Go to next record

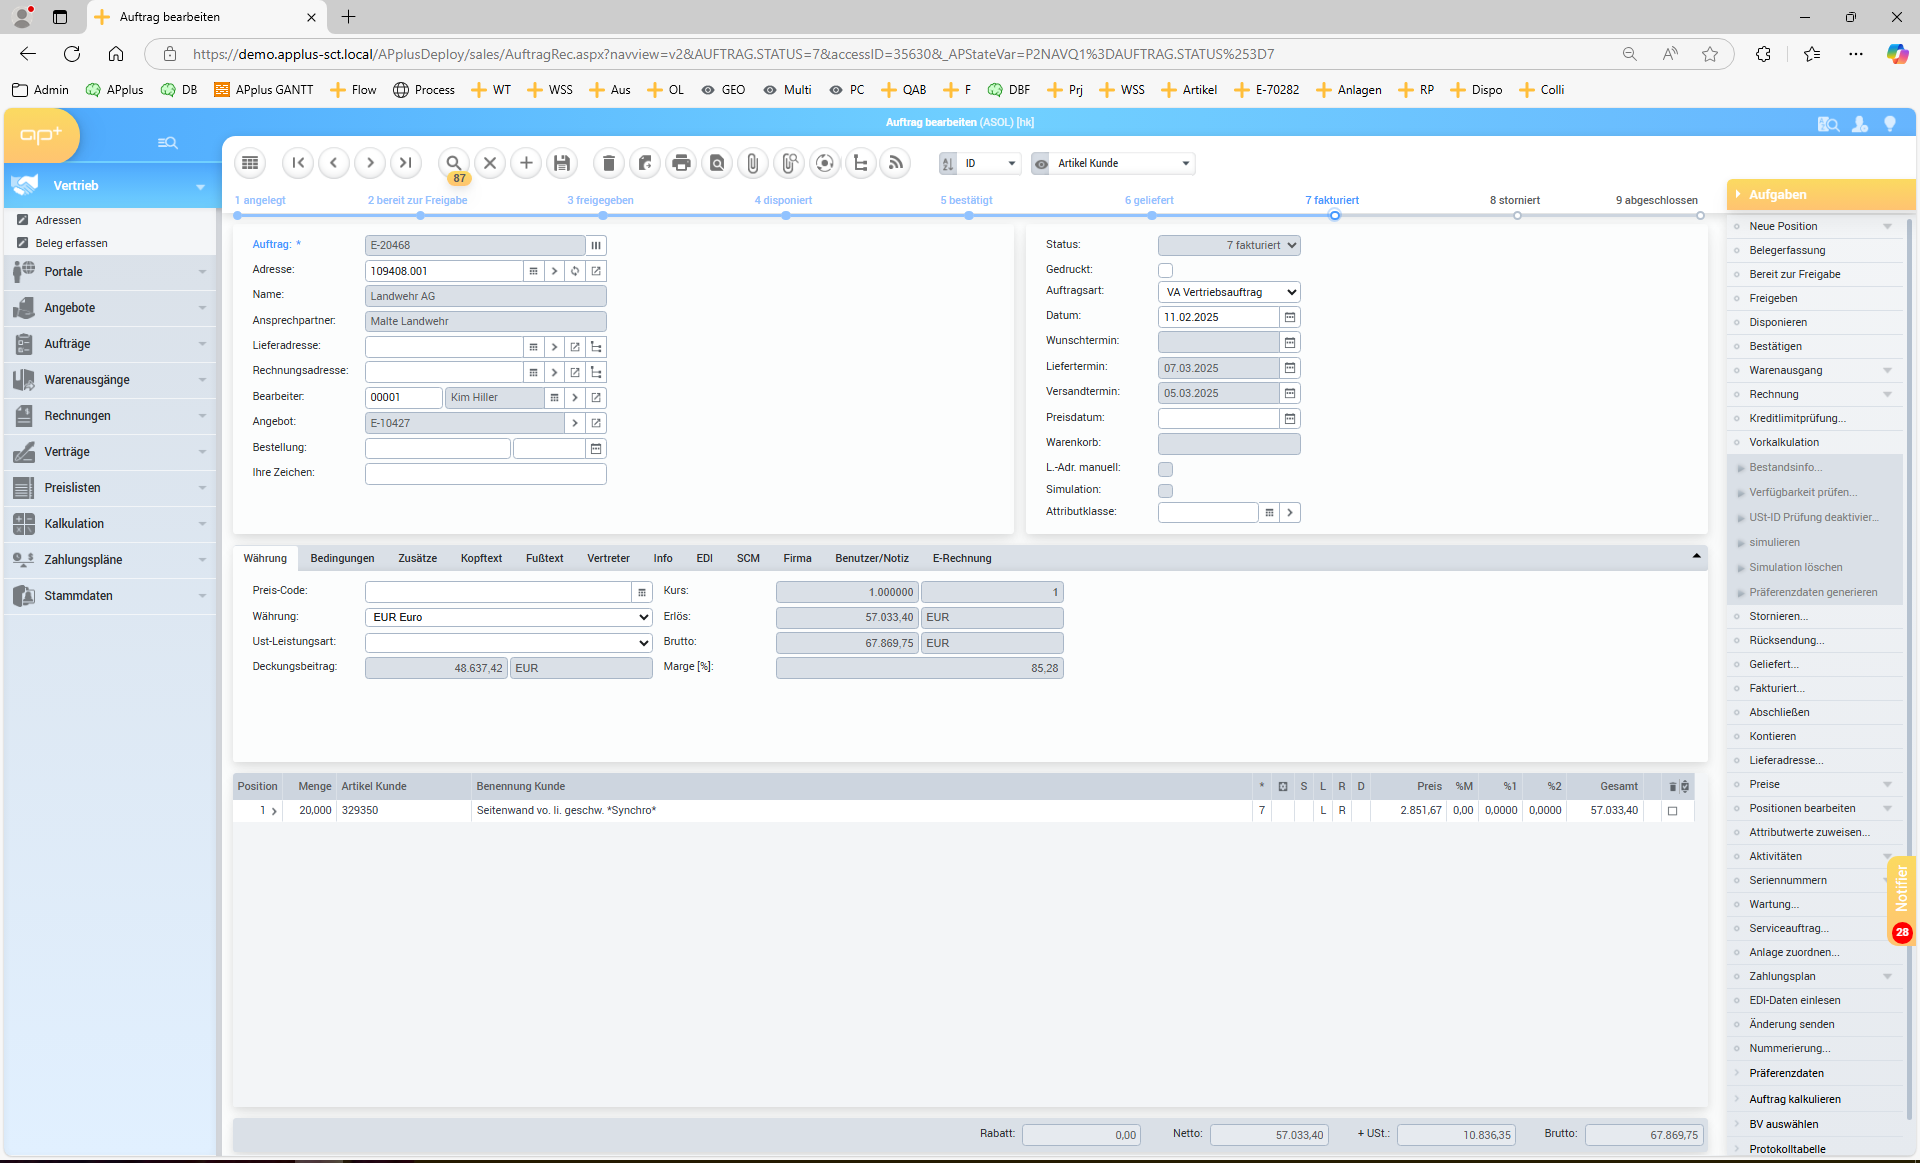[x=370, y=163]
